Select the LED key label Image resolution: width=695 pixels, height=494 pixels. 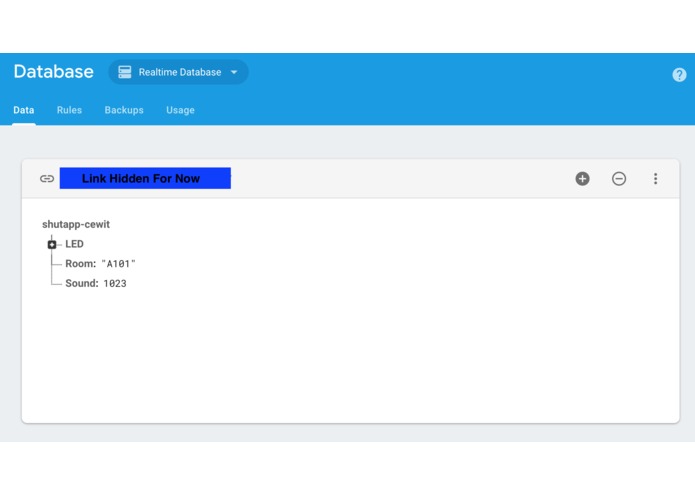[x=74, y=244]
